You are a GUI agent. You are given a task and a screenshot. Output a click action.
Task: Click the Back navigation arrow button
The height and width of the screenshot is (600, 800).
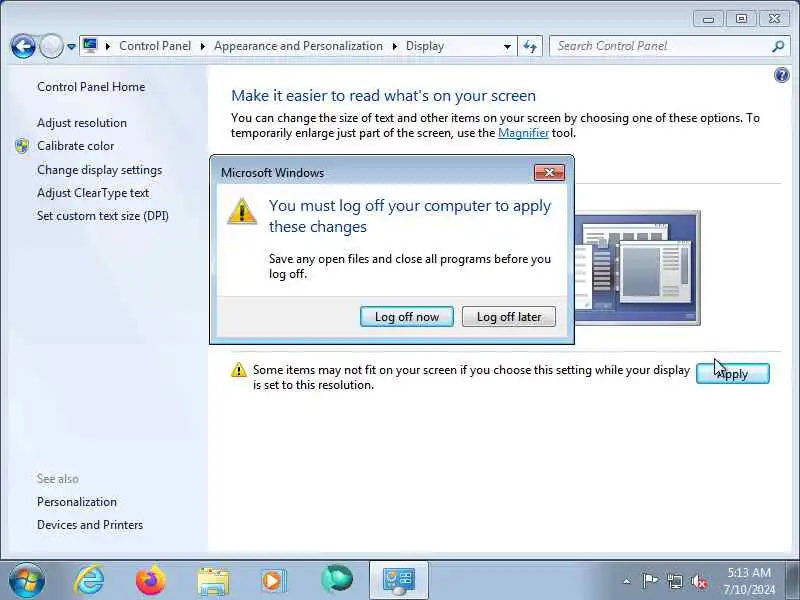coord(23,46)
